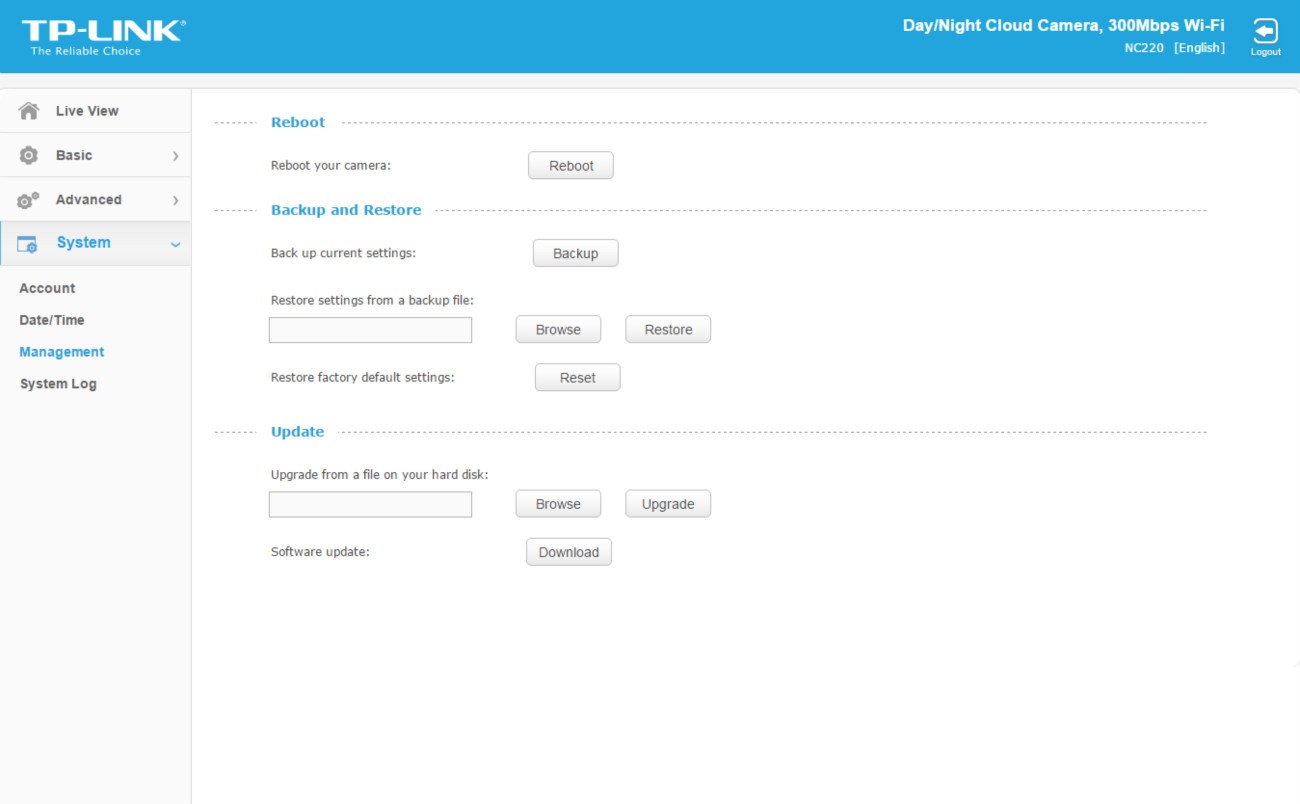
Task: Click the Logout icon
Action: point(1265,33)
